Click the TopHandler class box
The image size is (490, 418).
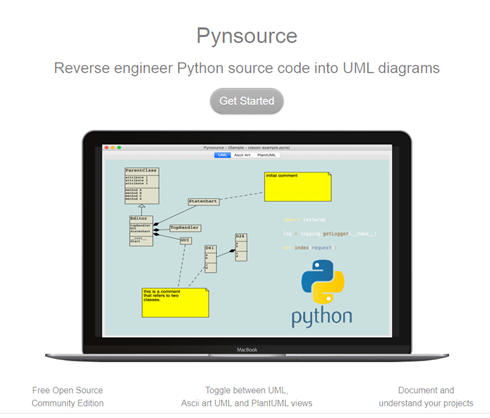point(185,228)
